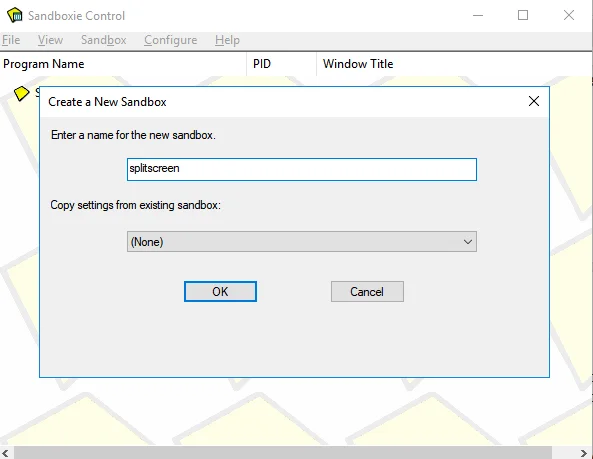Maximize the Sandboxie Control window

(x=523, y=15)
